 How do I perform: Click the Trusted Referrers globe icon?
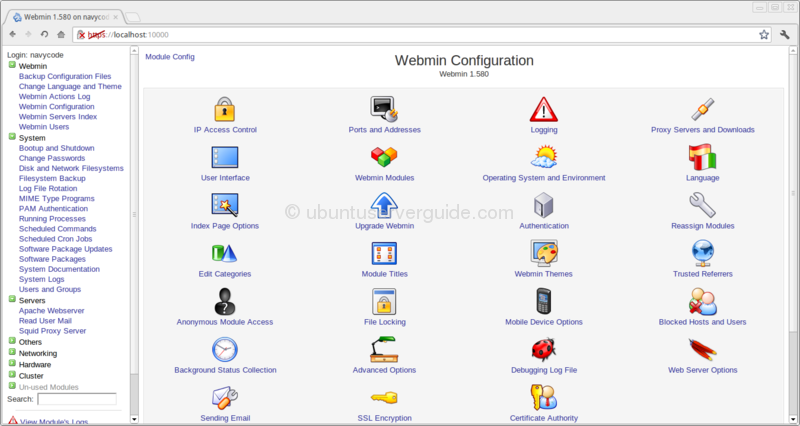click(702, 253)
